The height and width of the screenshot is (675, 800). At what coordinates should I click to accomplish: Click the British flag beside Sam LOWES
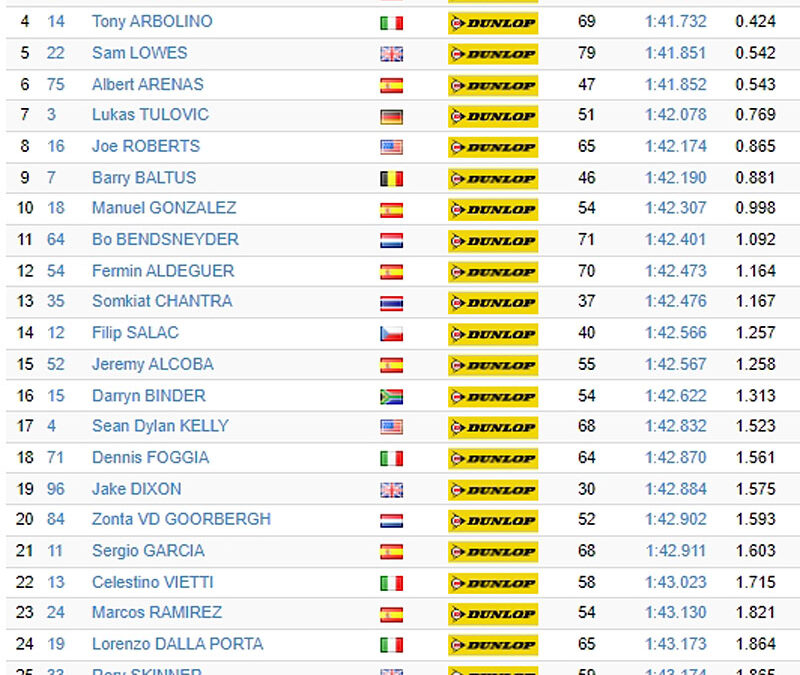click(391, 54)
